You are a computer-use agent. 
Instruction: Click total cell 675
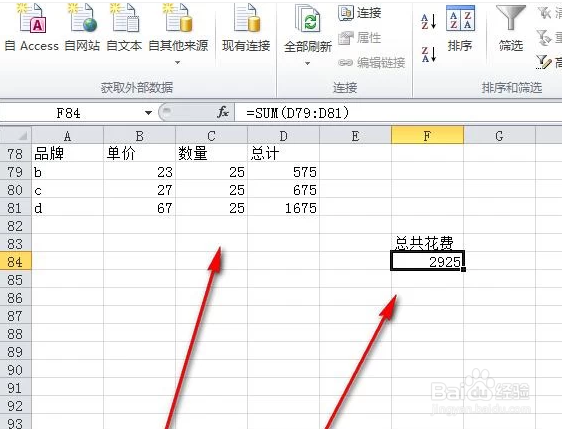(x=284, y=190)
